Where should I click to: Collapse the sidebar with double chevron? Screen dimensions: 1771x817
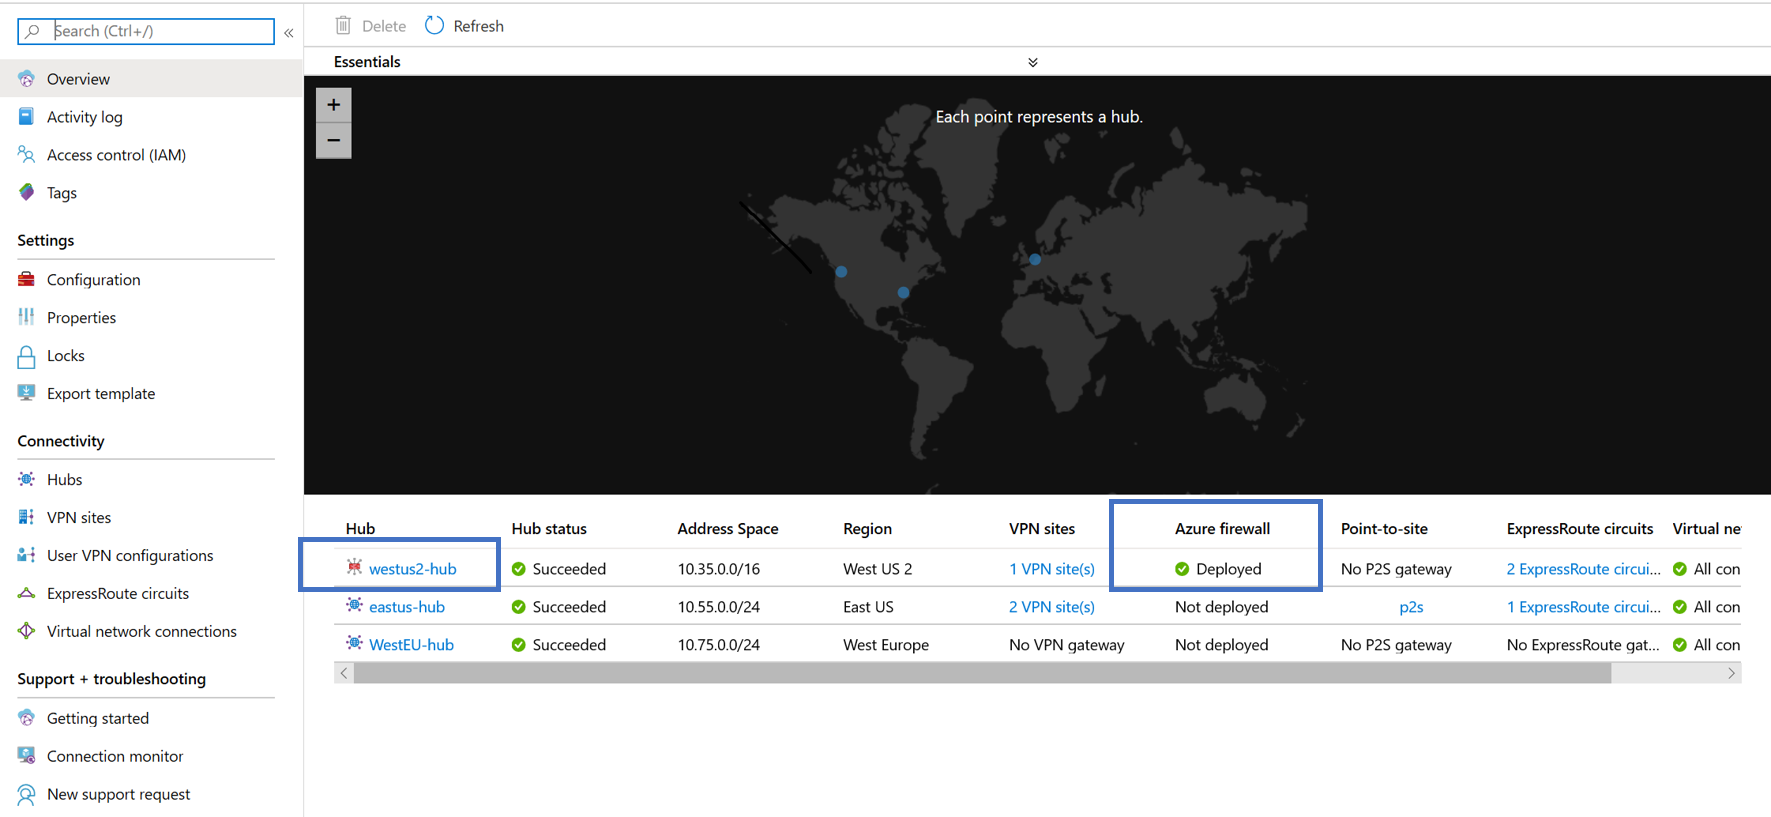(289, 33)
